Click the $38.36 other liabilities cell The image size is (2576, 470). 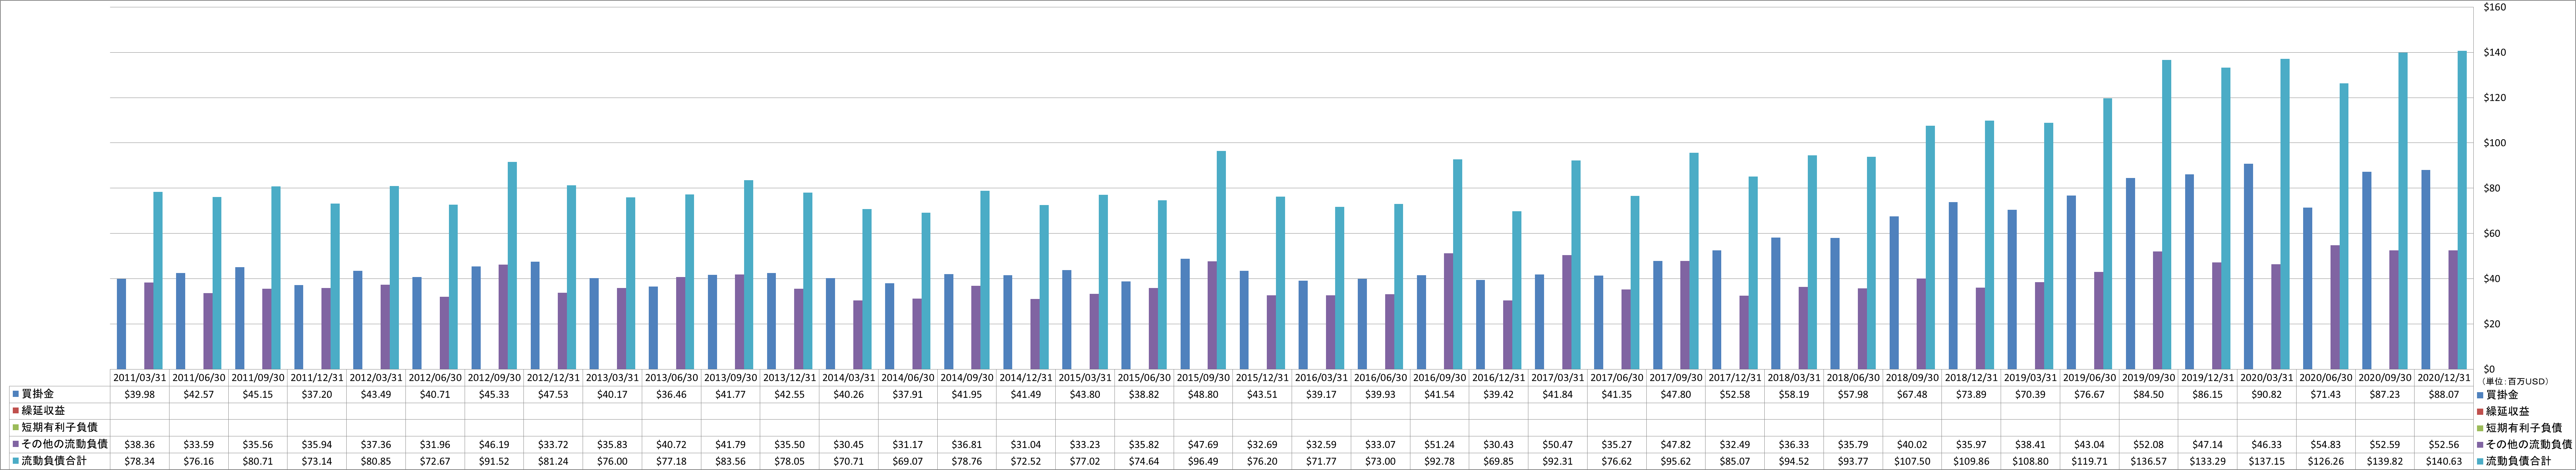139,444
